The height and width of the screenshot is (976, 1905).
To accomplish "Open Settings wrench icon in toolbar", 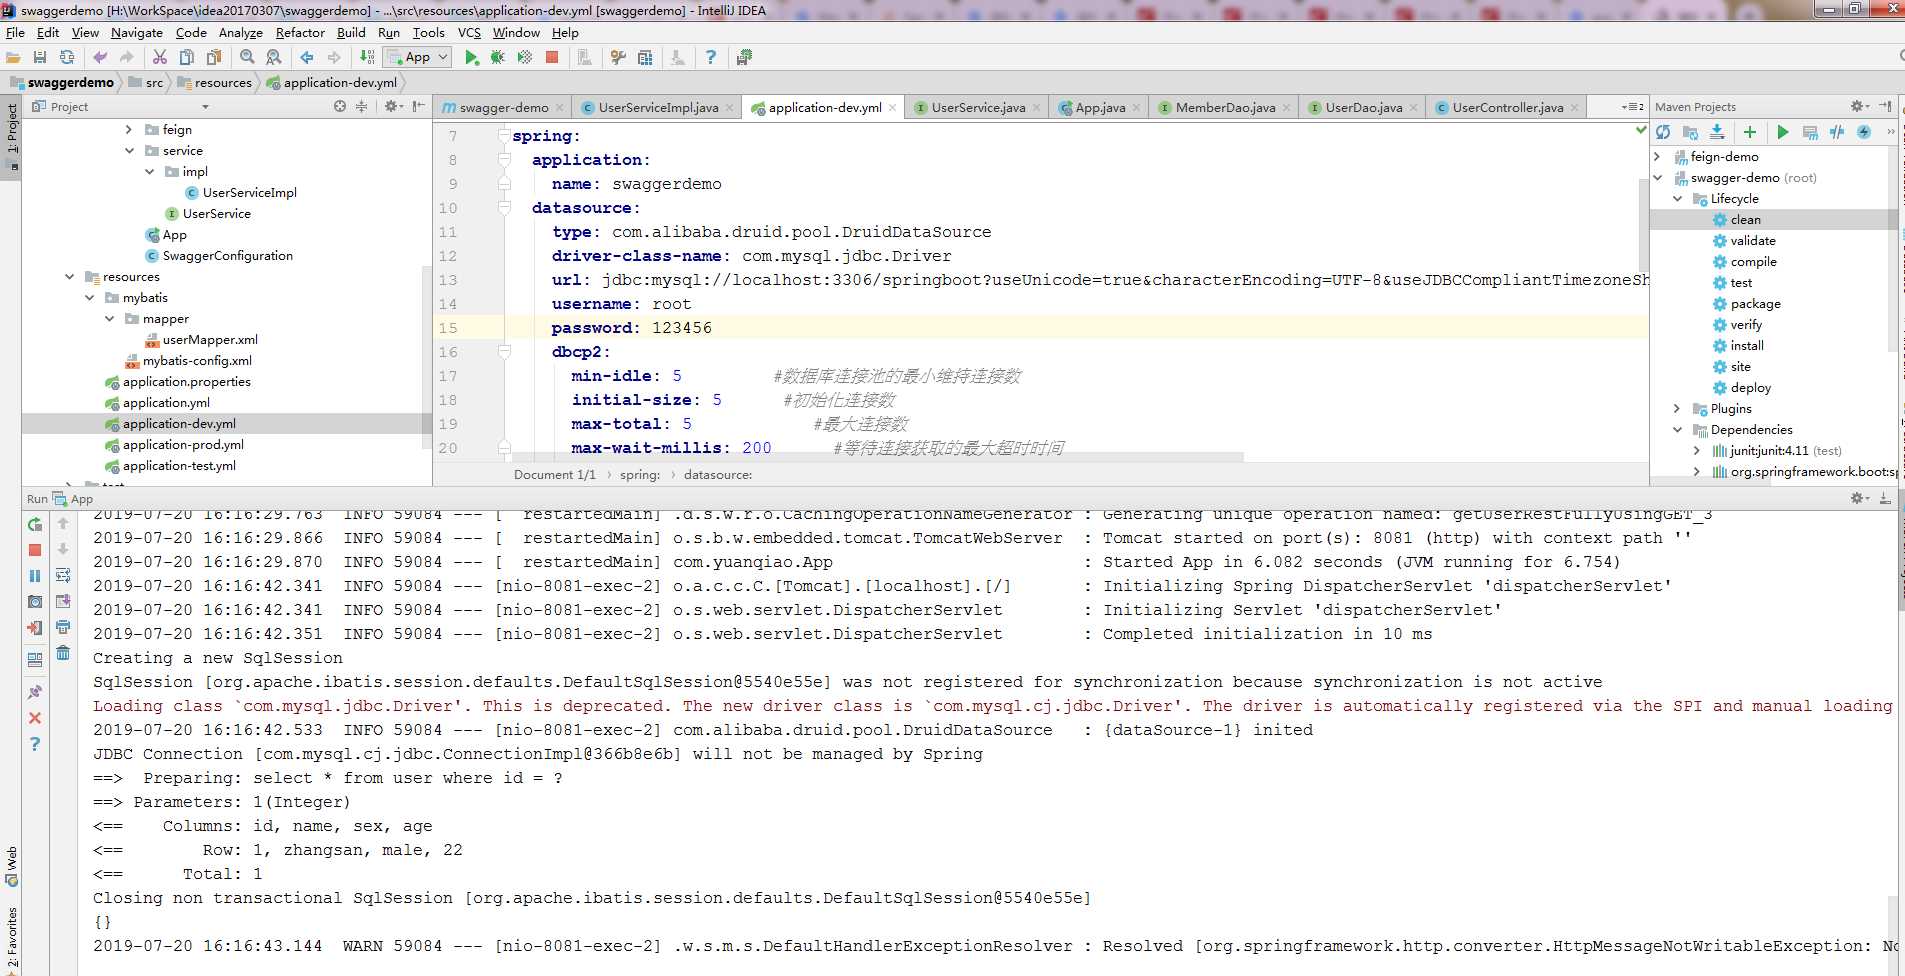I will (x=618, y=58).
